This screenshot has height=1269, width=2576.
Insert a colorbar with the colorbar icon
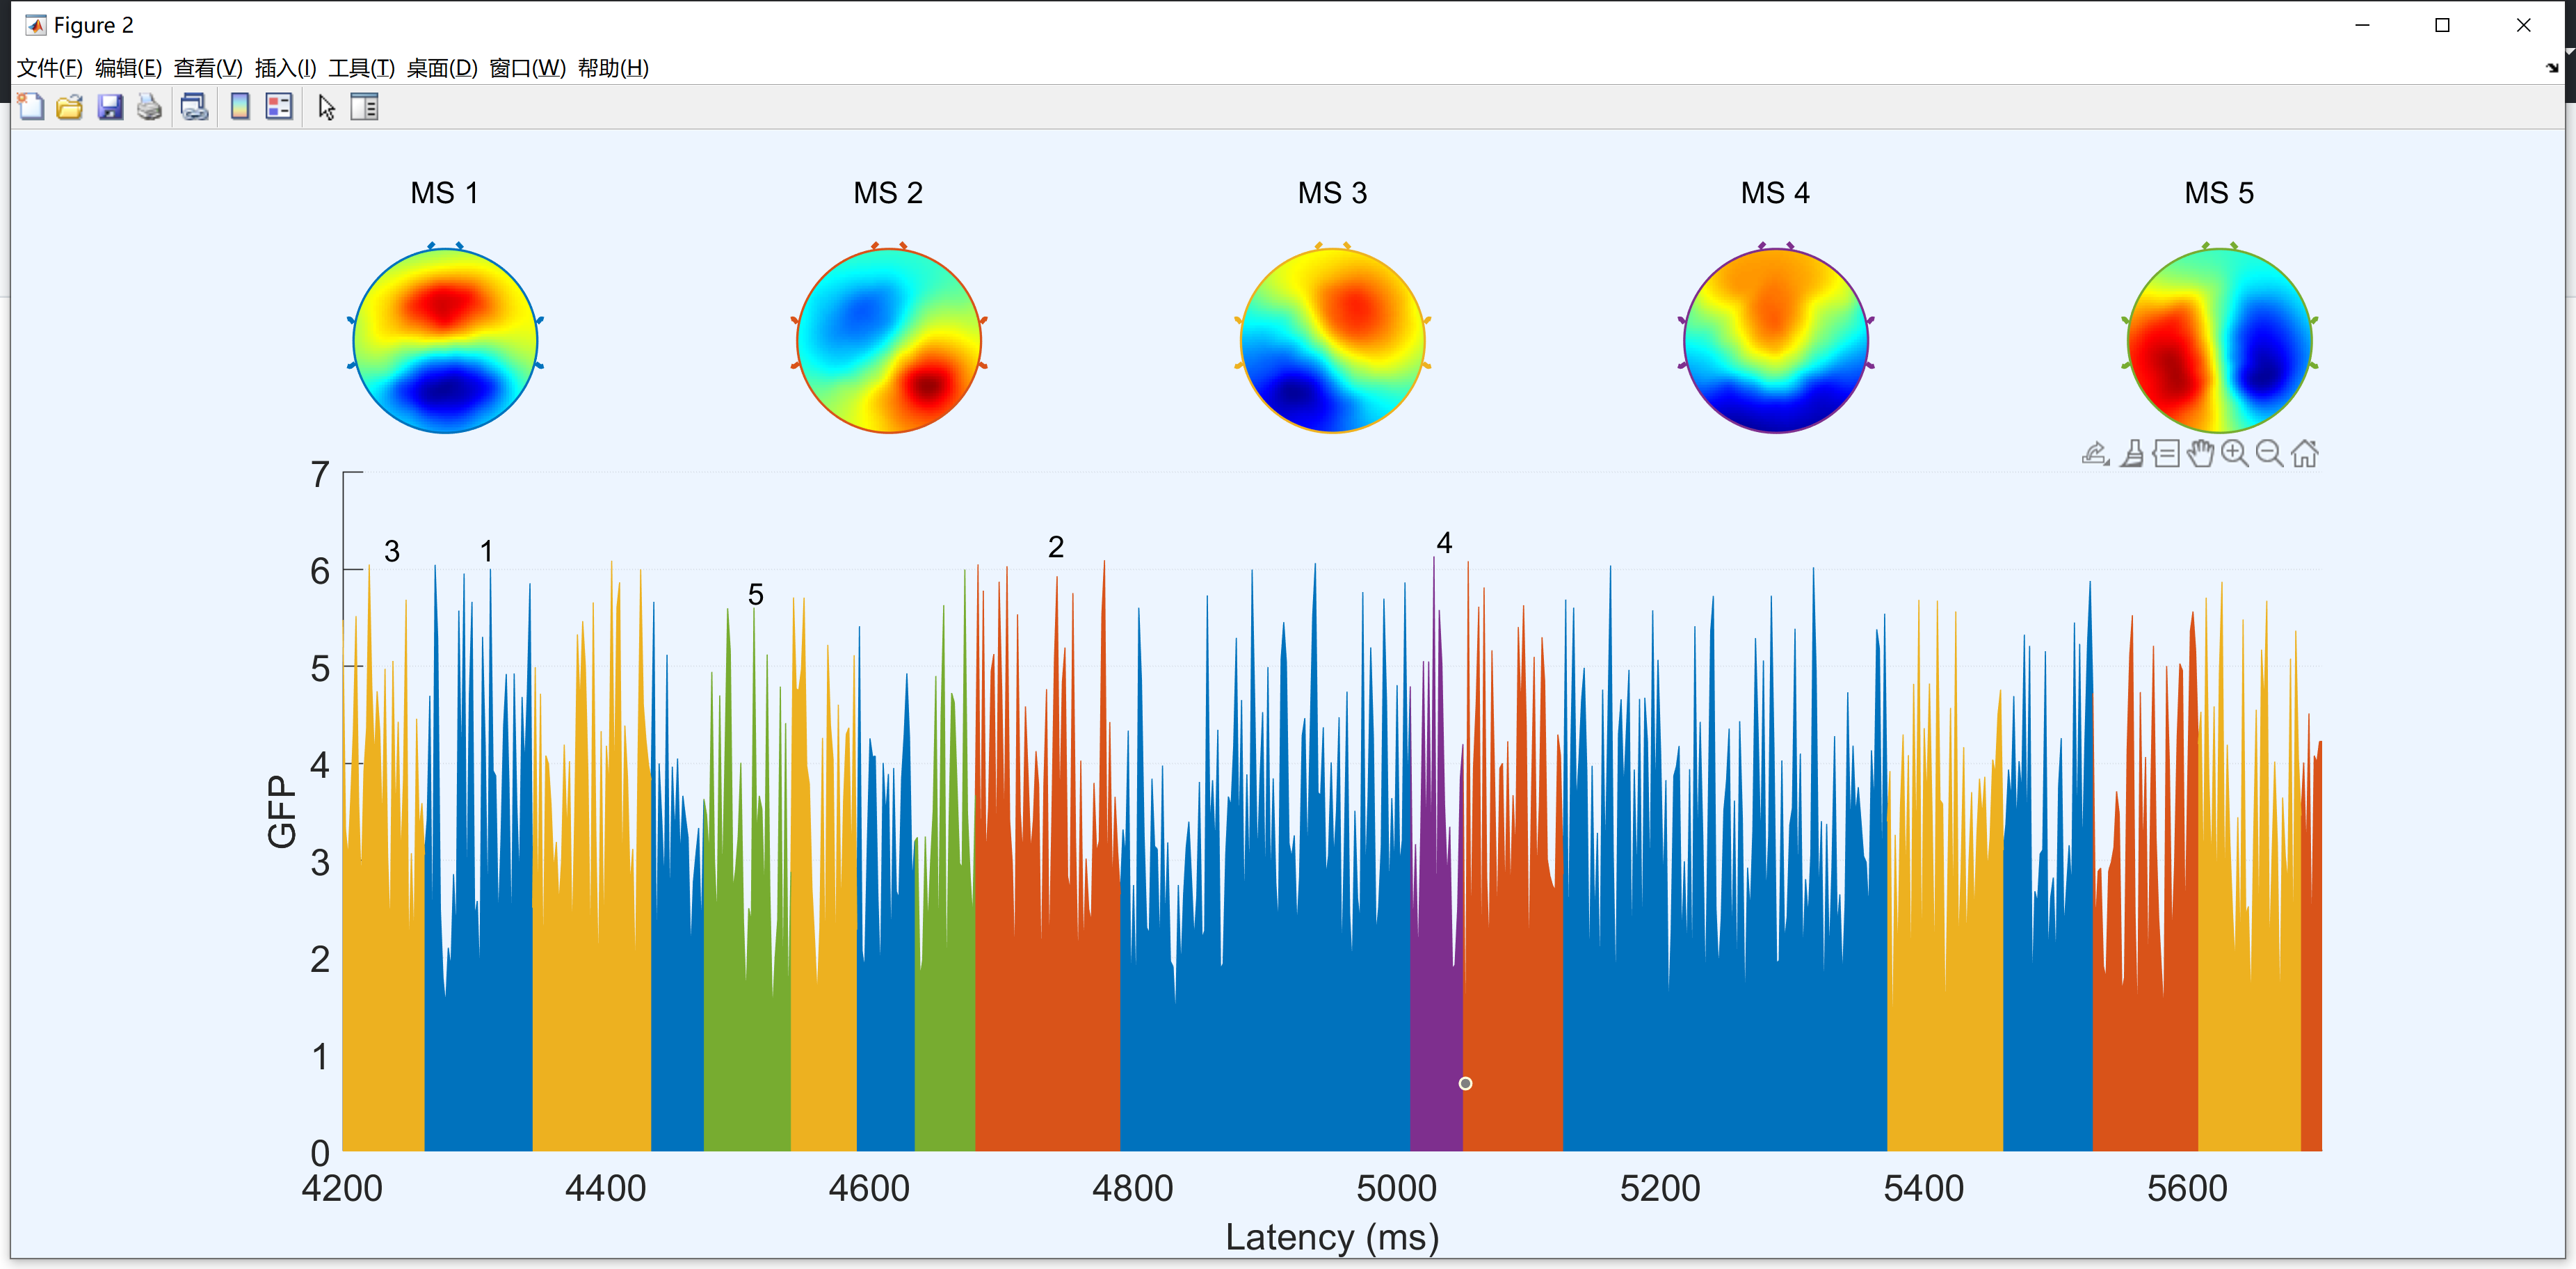click(x=239, y=107)
